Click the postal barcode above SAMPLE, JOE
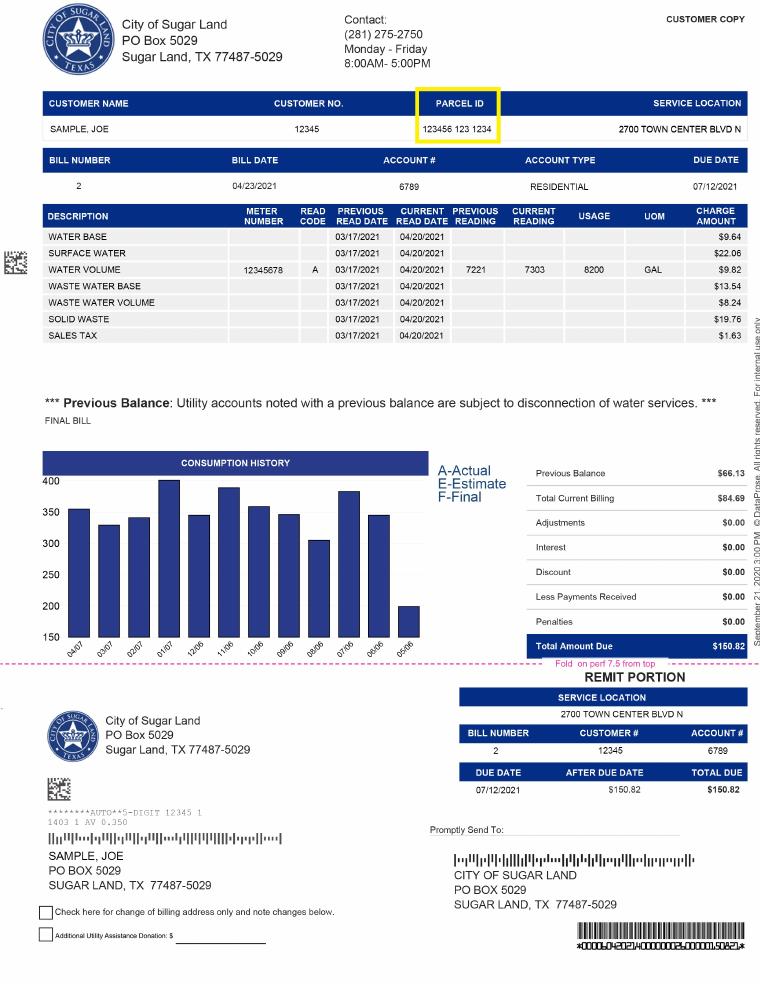Image resolution: width=760 pixels, height=984 pixels. pyautogui.click(x=165, y=838)
